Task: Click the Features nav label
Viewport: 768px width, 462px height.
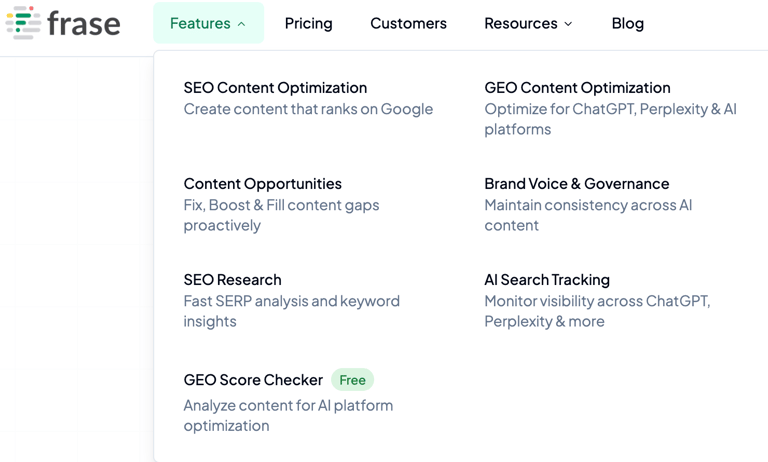Action: pyautogui.click(x=200, y=23)
